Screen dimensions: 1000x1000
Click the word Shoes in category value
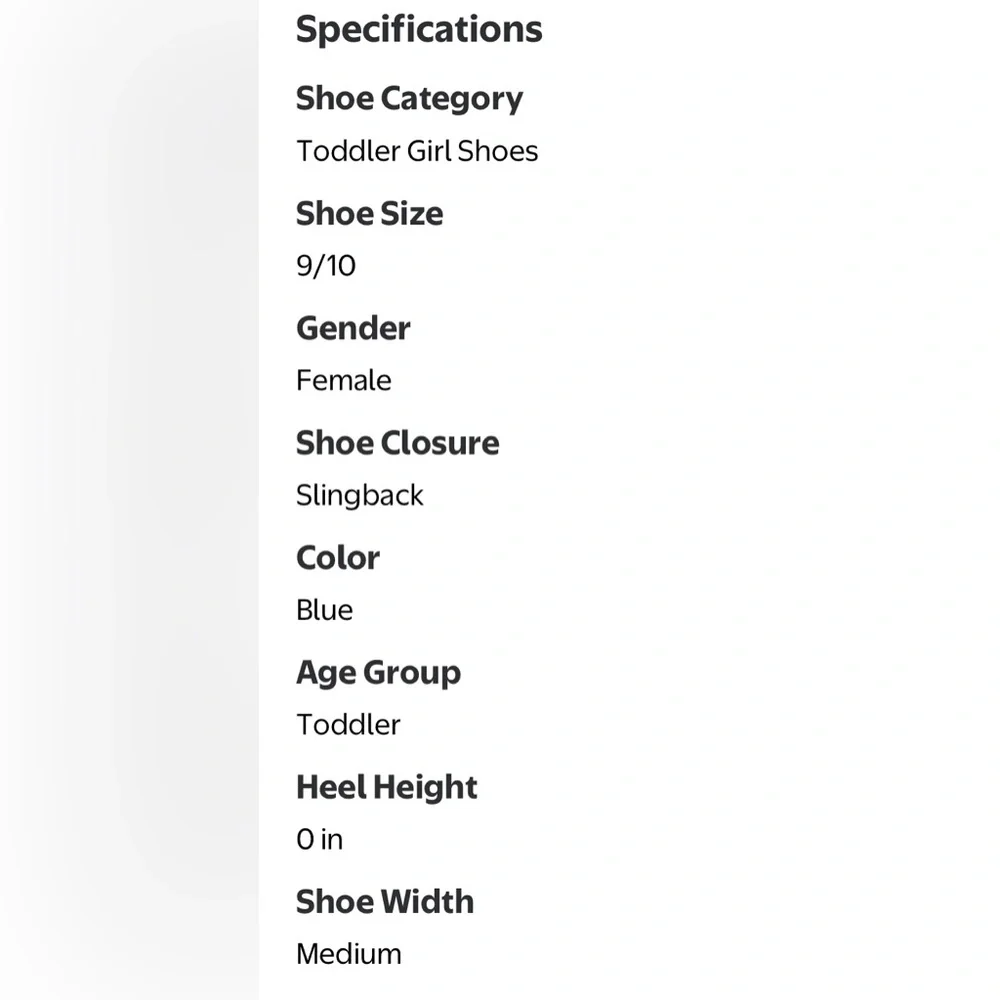497,151
